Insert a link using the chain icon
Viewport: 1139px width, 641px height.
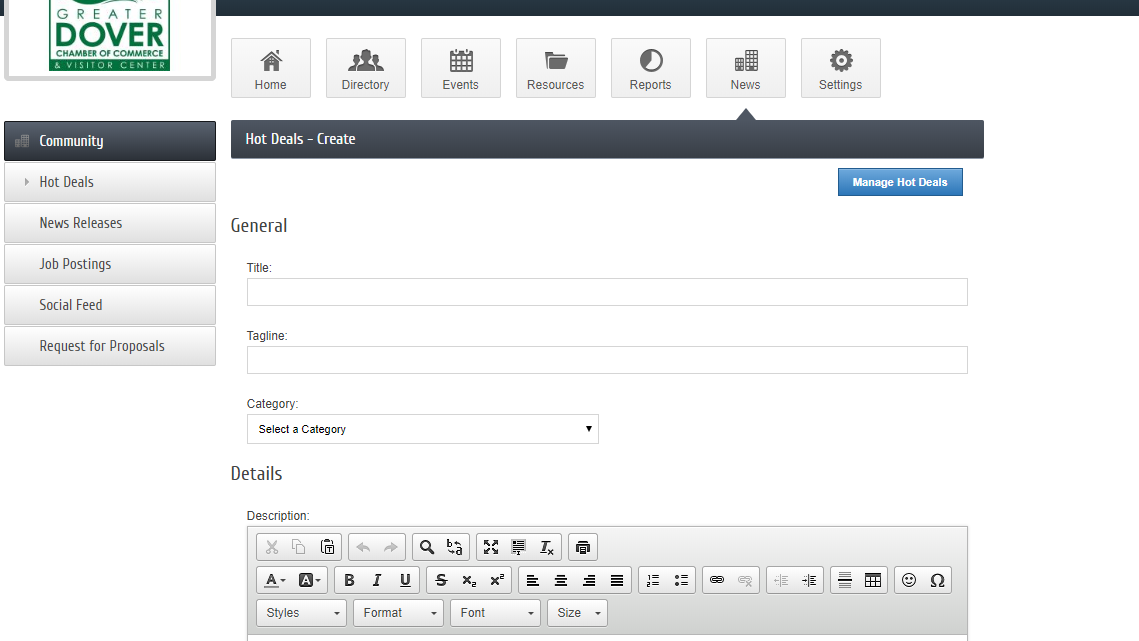[717, 580]
